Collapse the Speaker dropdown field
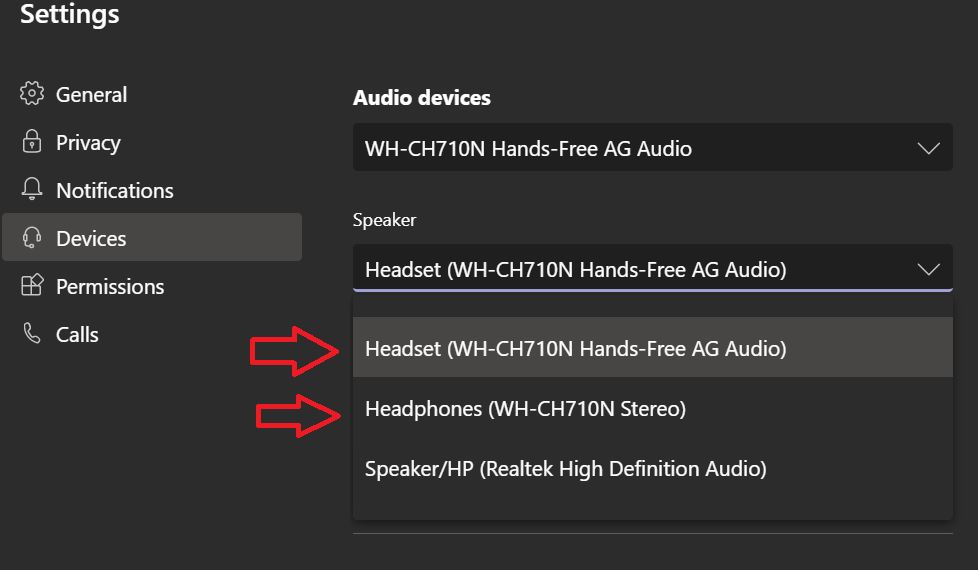Screen dimensions: 978x570 pos(652,268)
